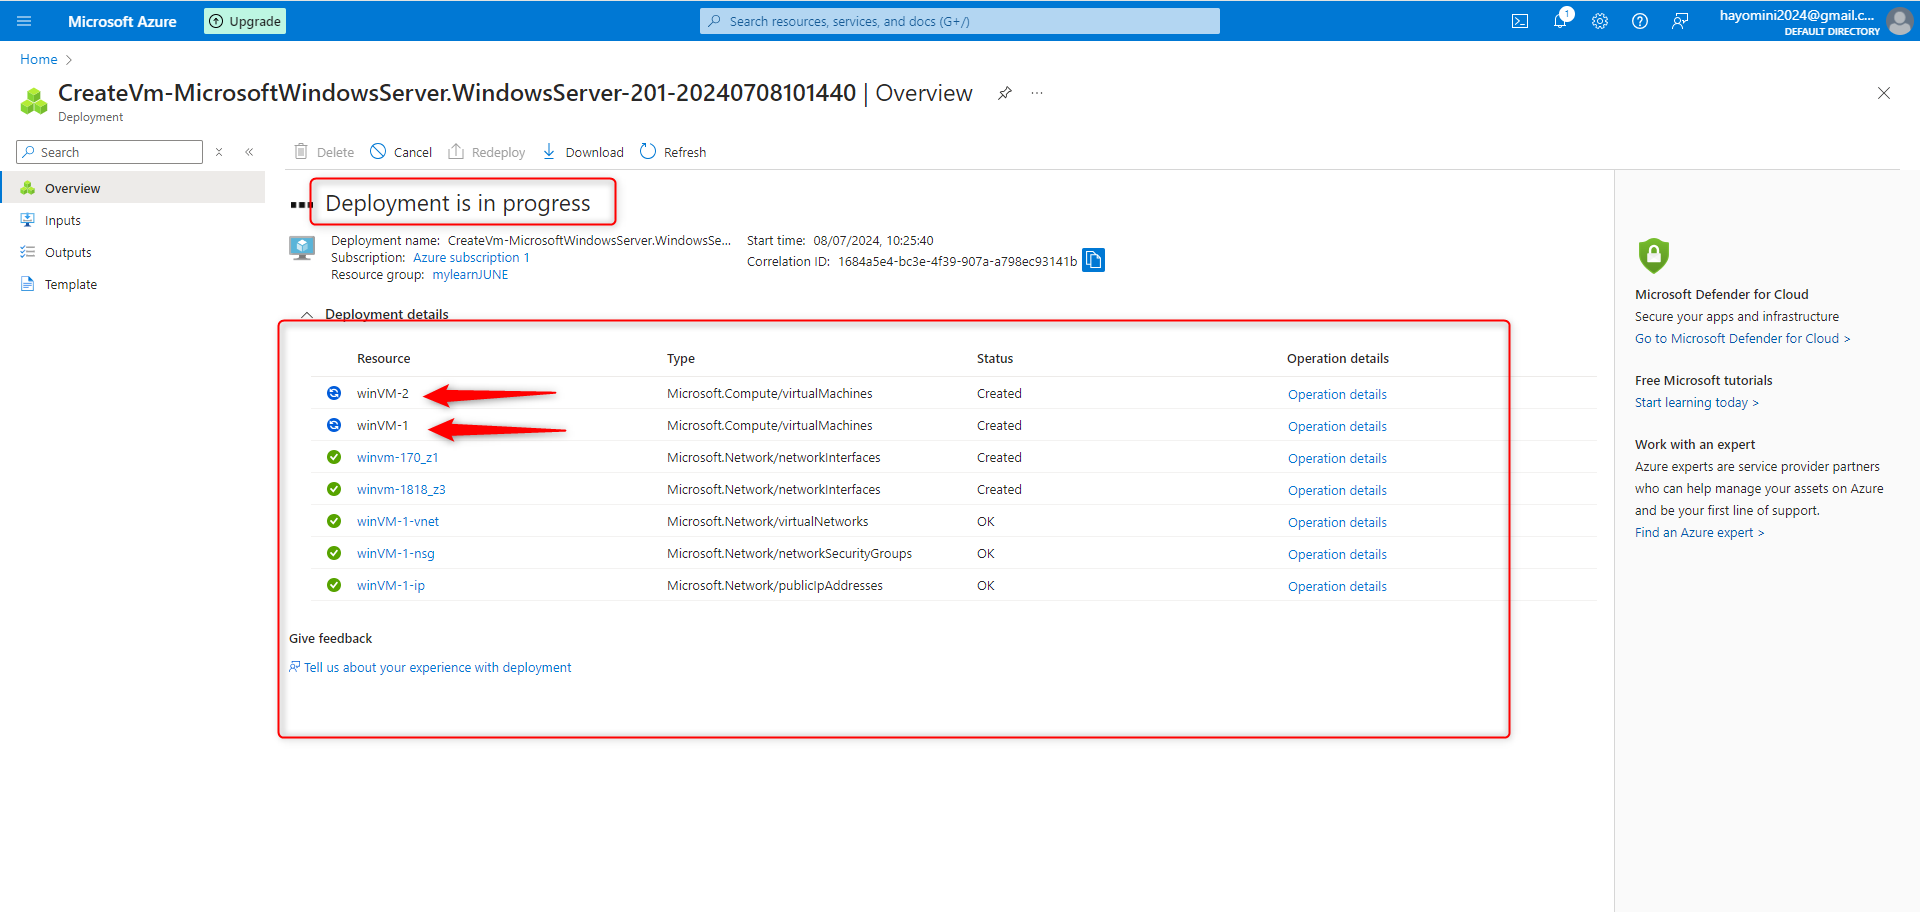Open the deployment feedback link
The image size is (1920, 912).
437,668
